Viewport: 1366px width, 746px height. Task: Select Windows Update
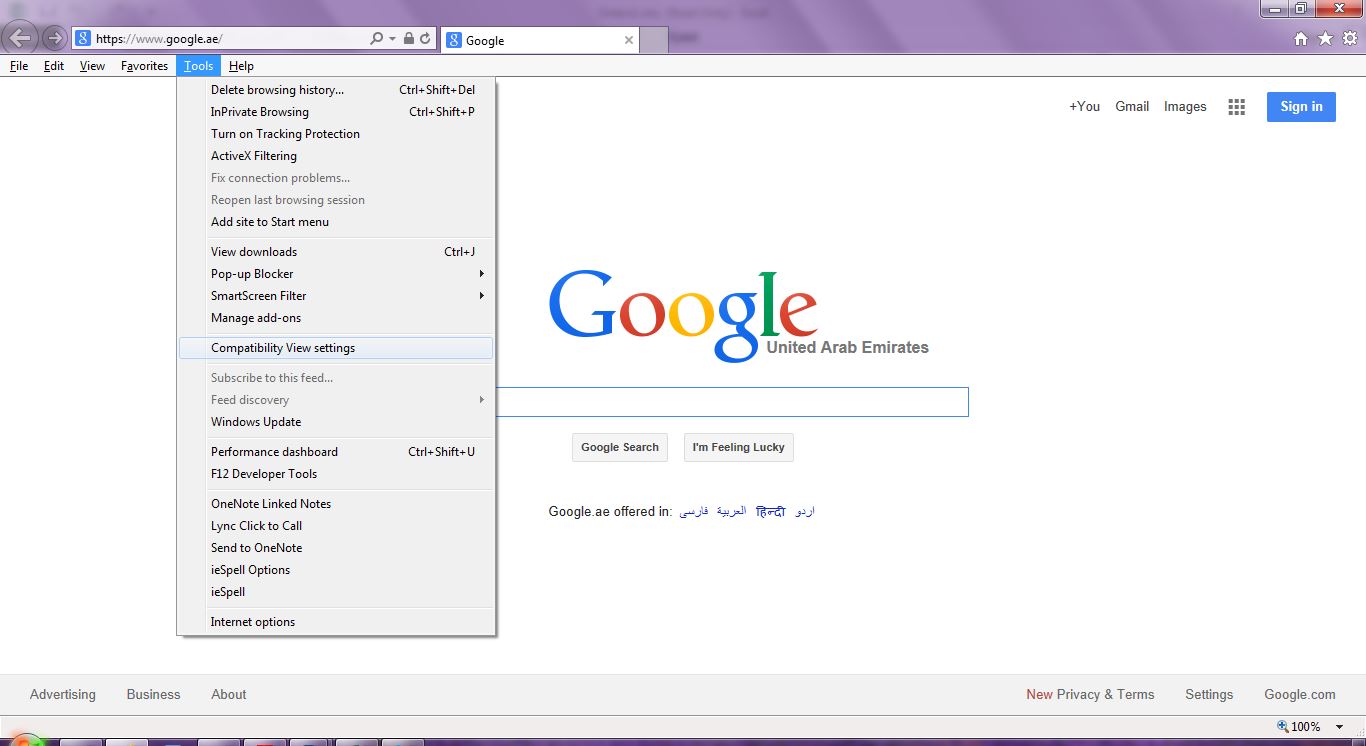point(336,422)
